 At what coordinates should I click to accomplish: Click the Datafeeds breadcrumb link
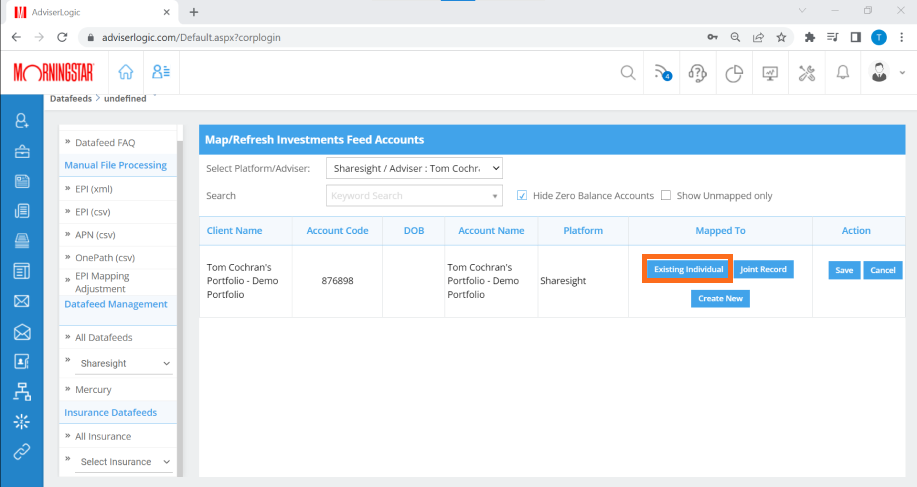coord(71,98)
